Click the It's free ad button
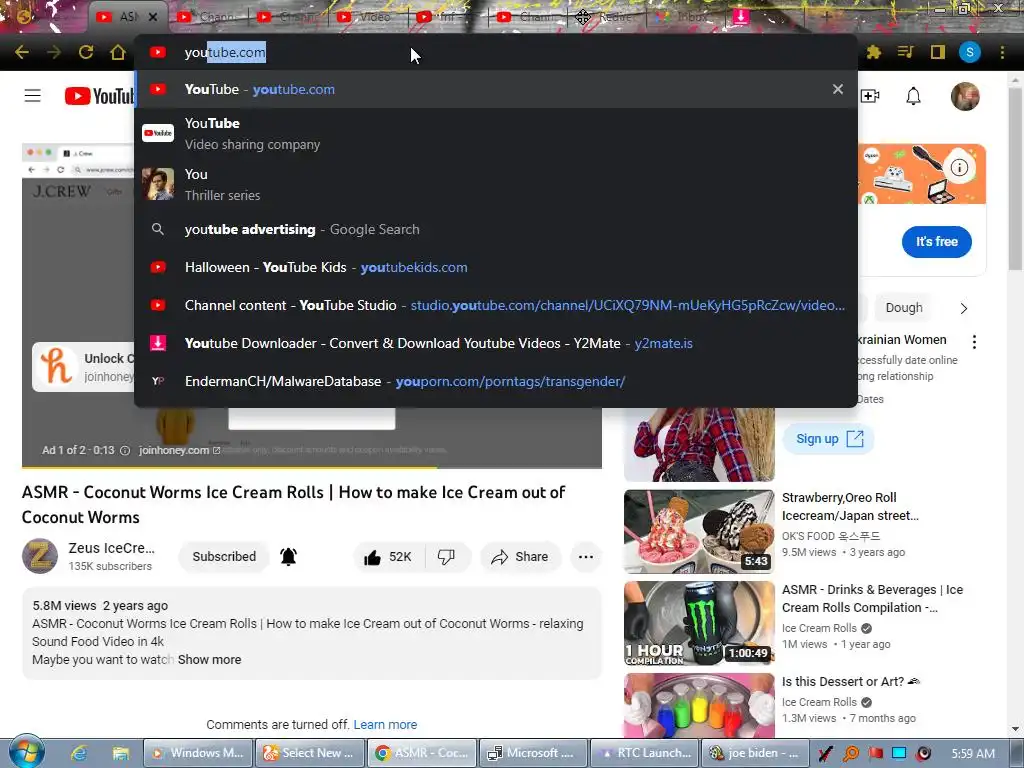Image resolution: width=1024 pixels, height=768 pixels. 936,242
